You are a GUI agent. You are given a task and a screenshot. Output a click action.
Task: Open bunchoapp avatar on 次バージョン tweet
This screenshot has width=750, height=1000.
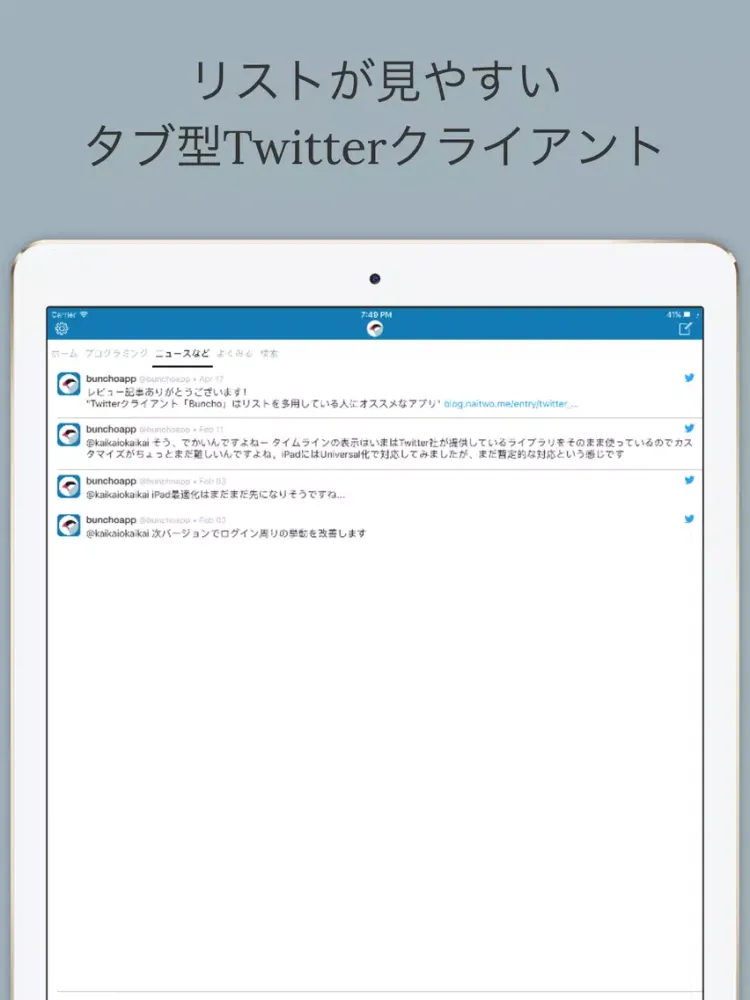69,526
